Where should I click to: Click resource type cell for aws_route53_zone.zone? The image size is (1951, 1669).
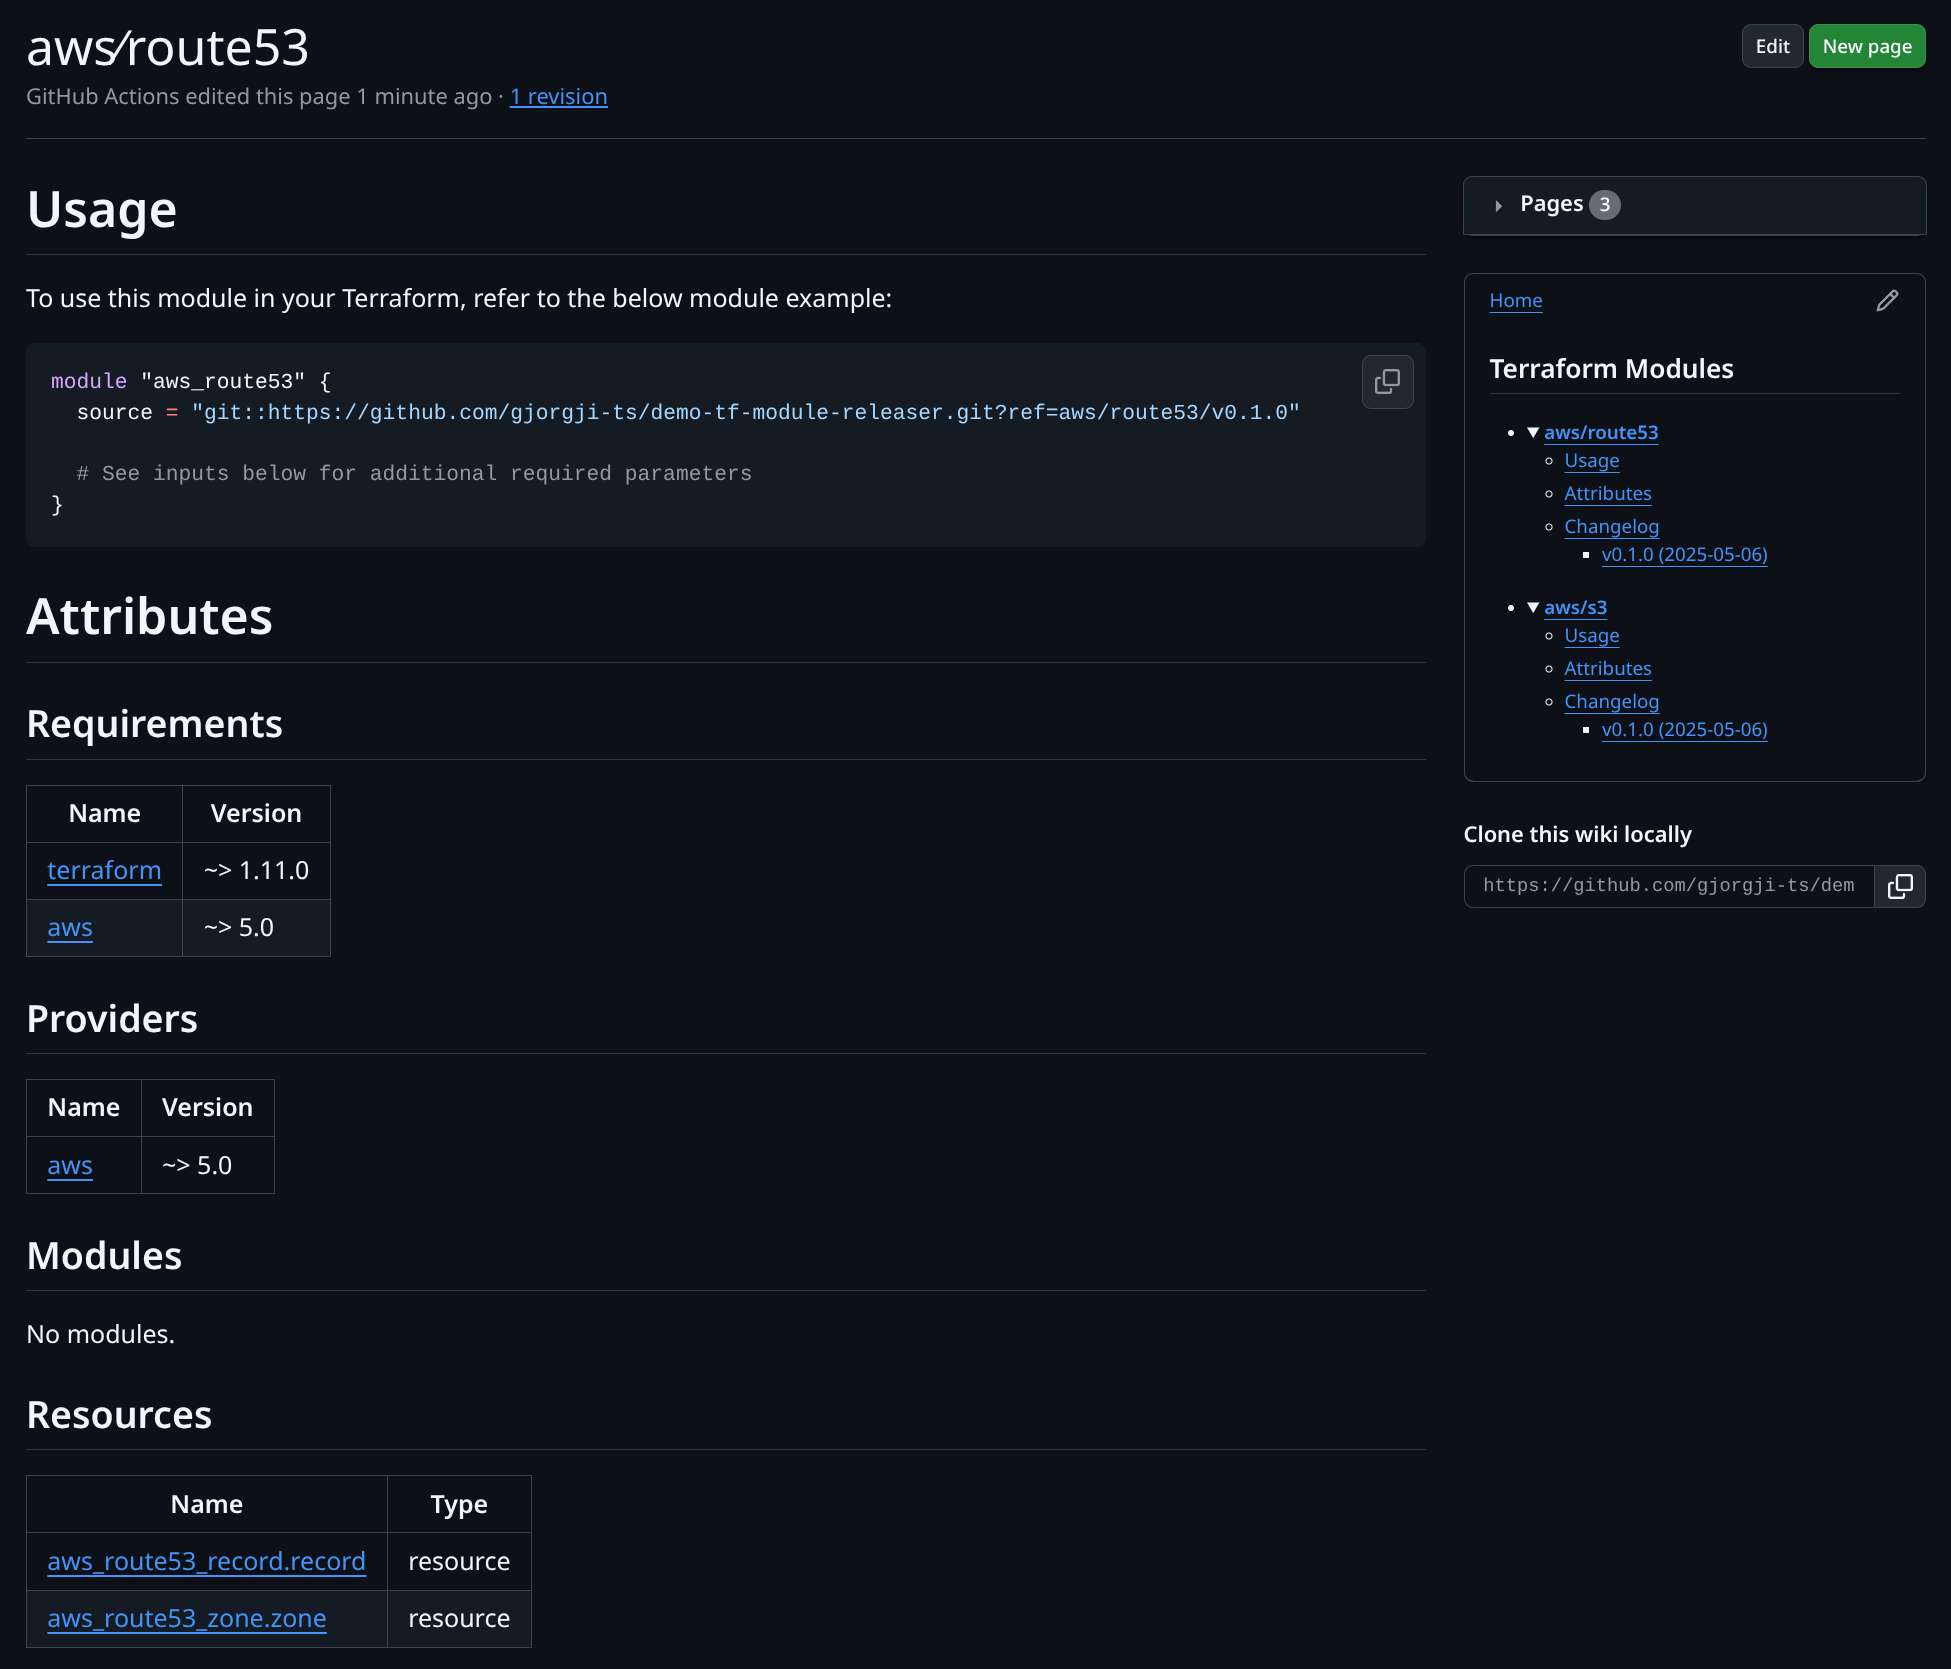tap(459, 1619)
